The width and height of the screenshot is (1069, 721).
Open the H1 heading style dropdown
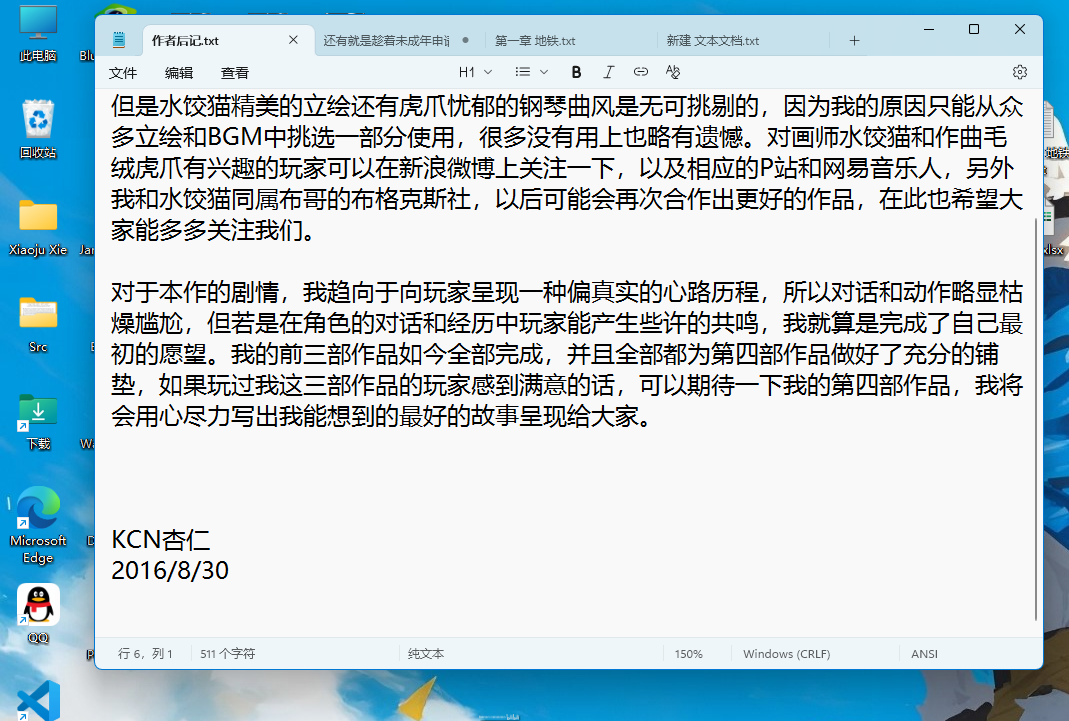coord(474,71)
